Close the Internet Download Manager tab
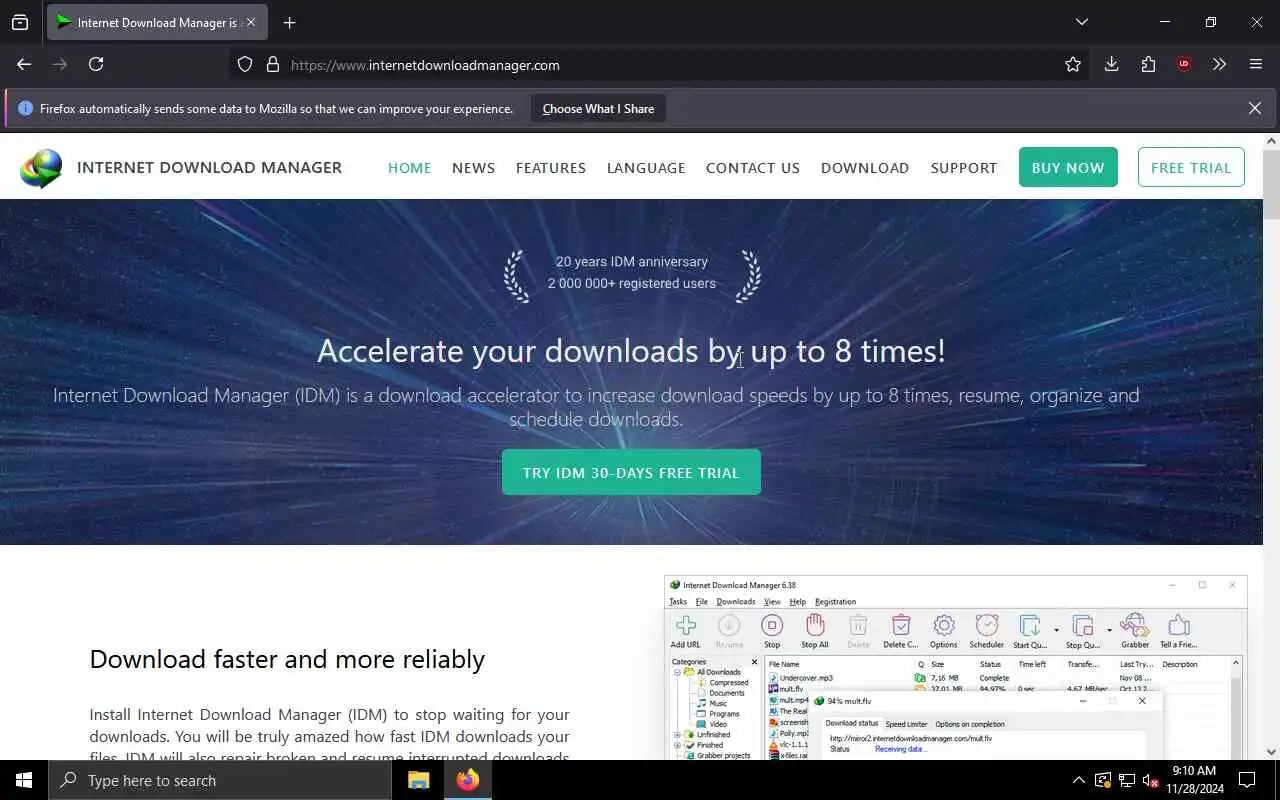 [x=251, y=22]
